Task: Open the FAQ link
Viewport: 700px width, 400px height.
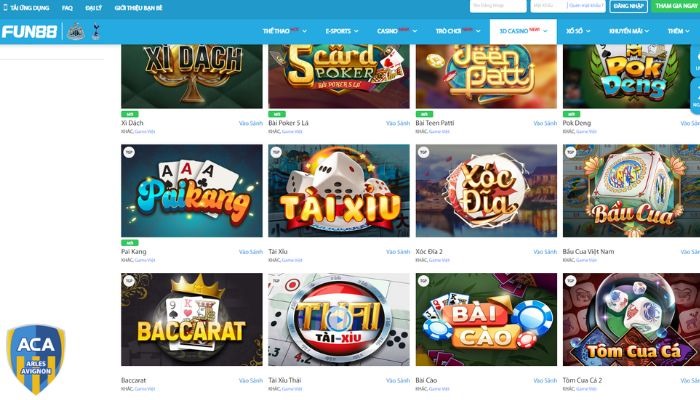Action: (67, 8)
